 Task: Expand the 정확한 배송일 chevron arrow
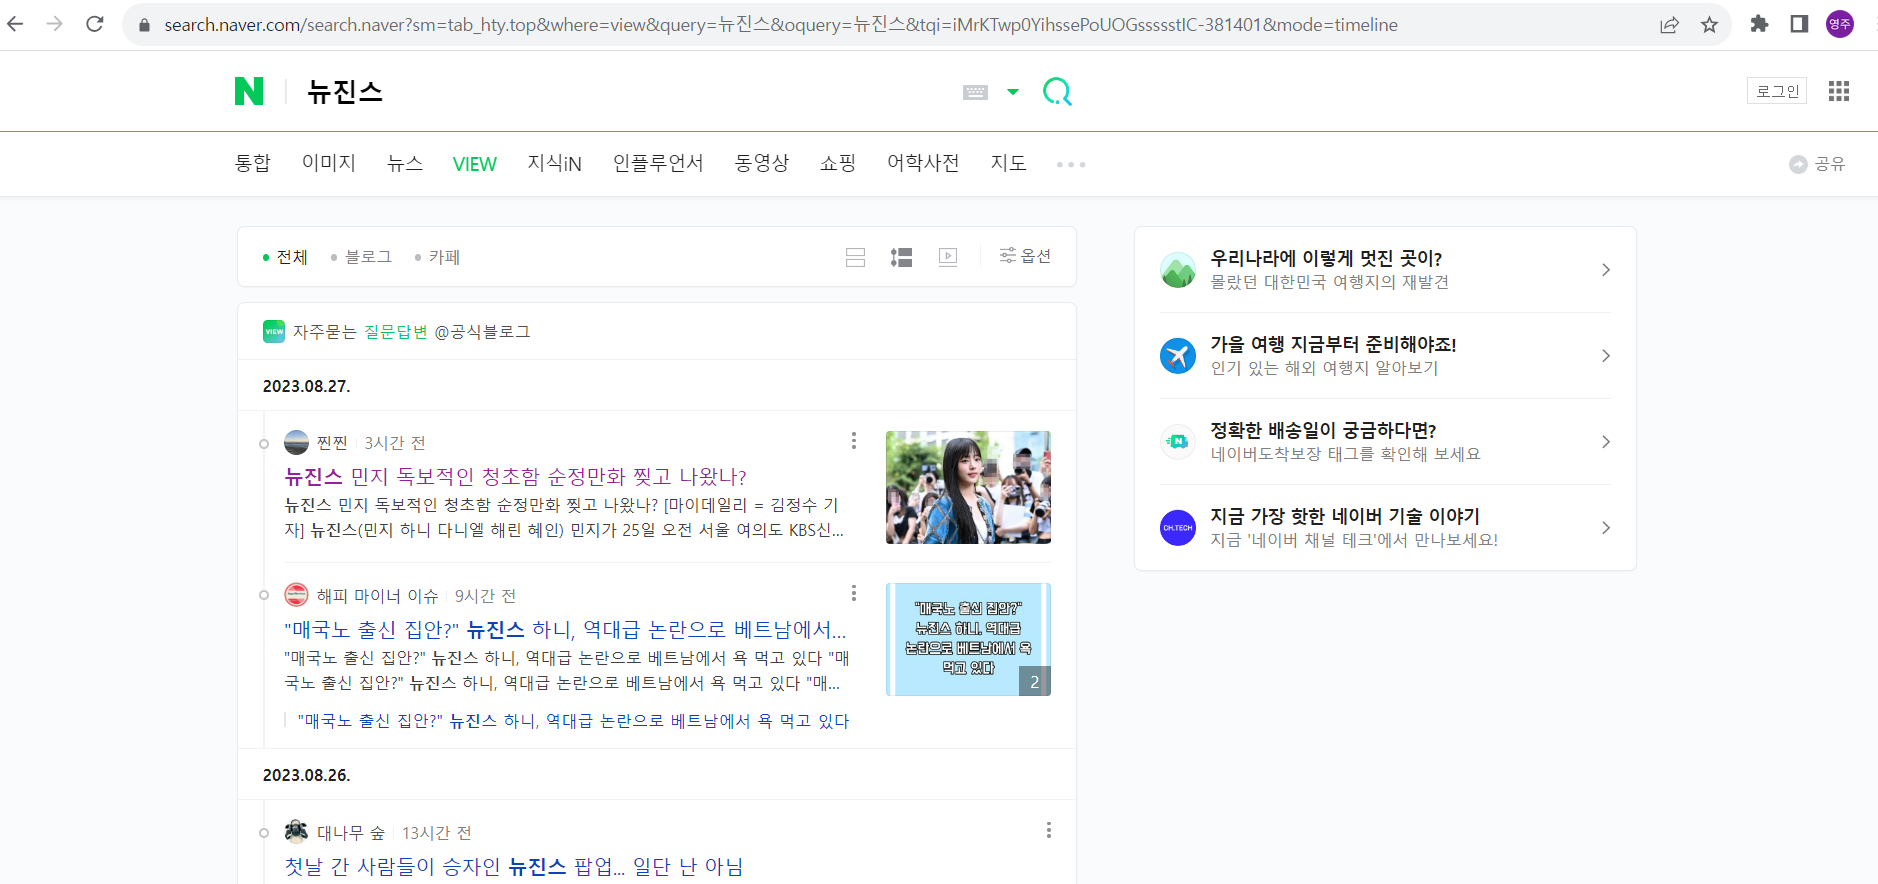click(1605, 442)
